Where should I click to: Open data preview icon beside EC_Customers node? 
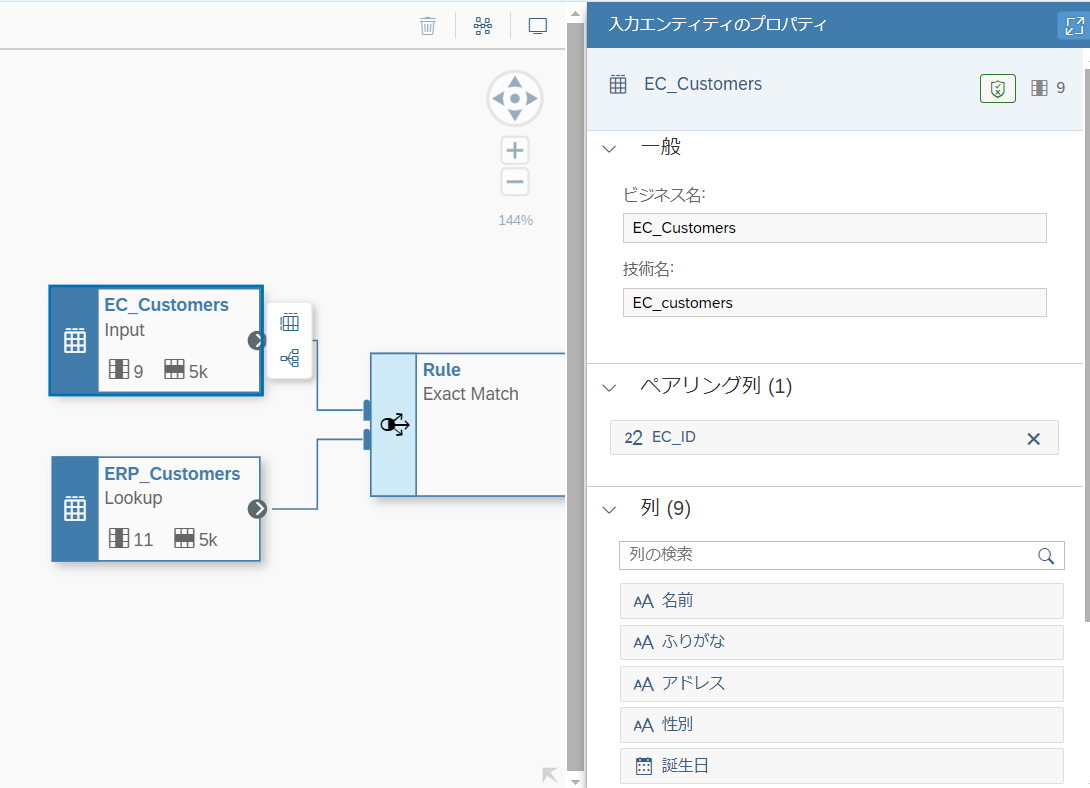(290, 322)
